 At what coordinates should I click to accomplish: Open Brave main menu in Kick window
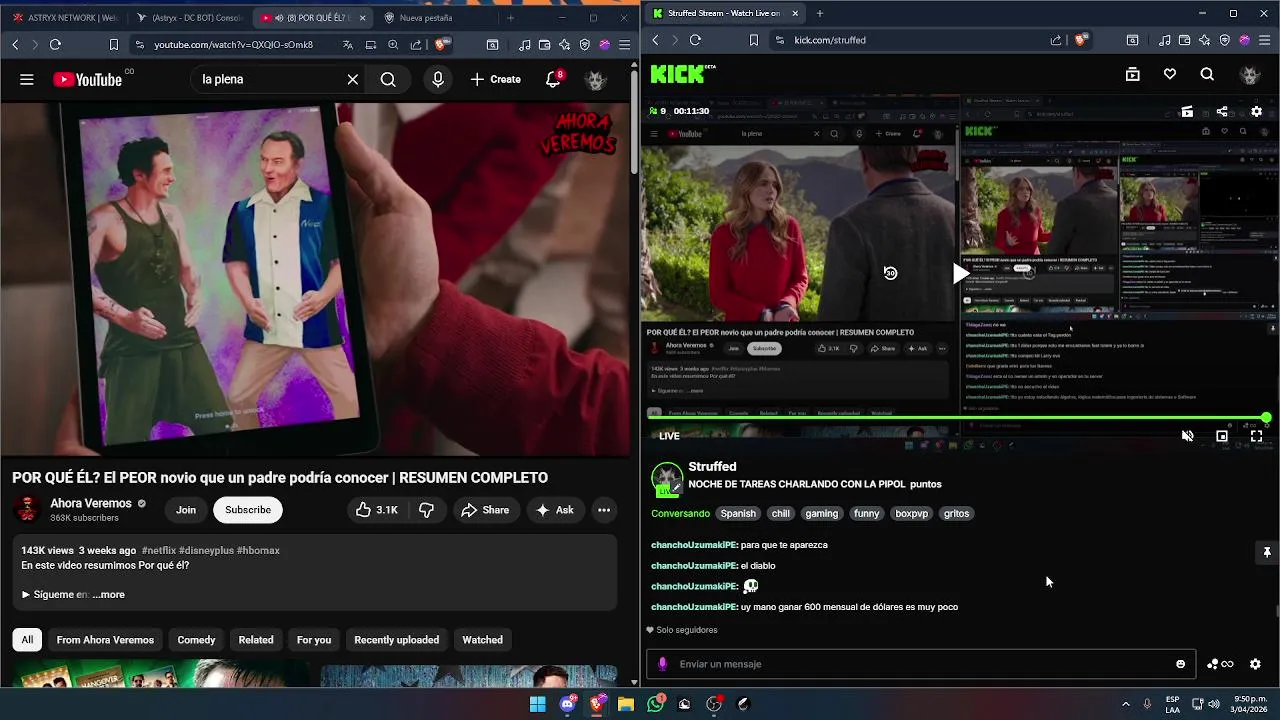(1262, 40)
